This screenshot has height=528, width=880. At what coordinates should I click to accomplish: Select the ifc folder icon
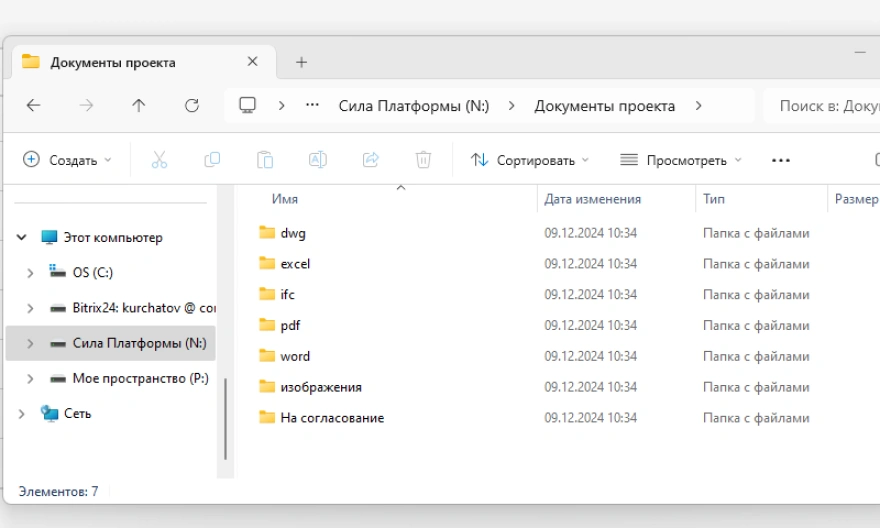pos(267,294)
